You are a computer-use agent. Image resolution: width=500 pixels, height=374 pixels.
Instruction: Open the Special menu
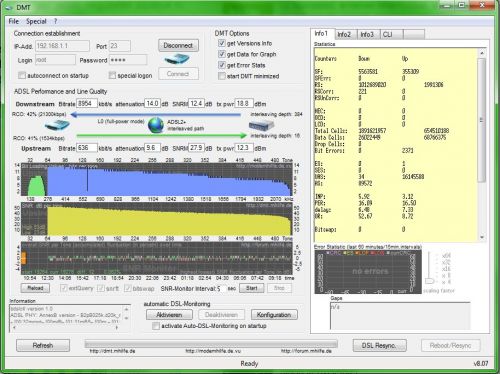(x=36, y=21)
